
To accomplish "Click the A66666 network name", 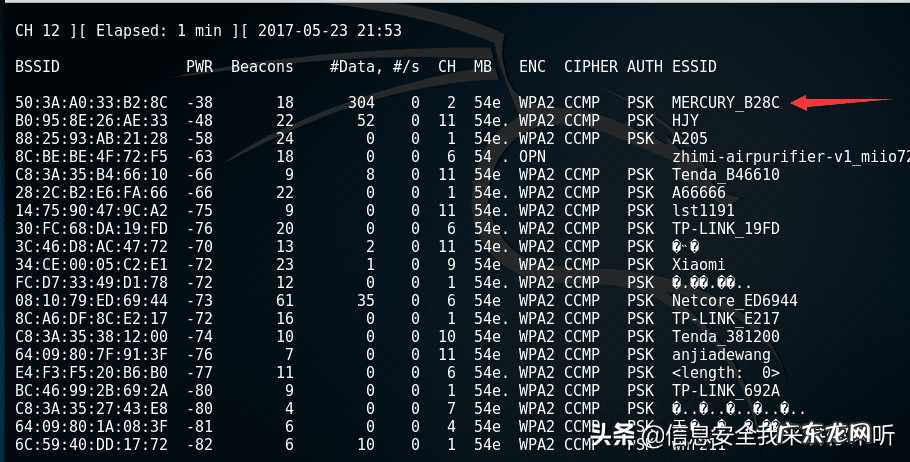I will pyautogui.click(x=698, y=192).
